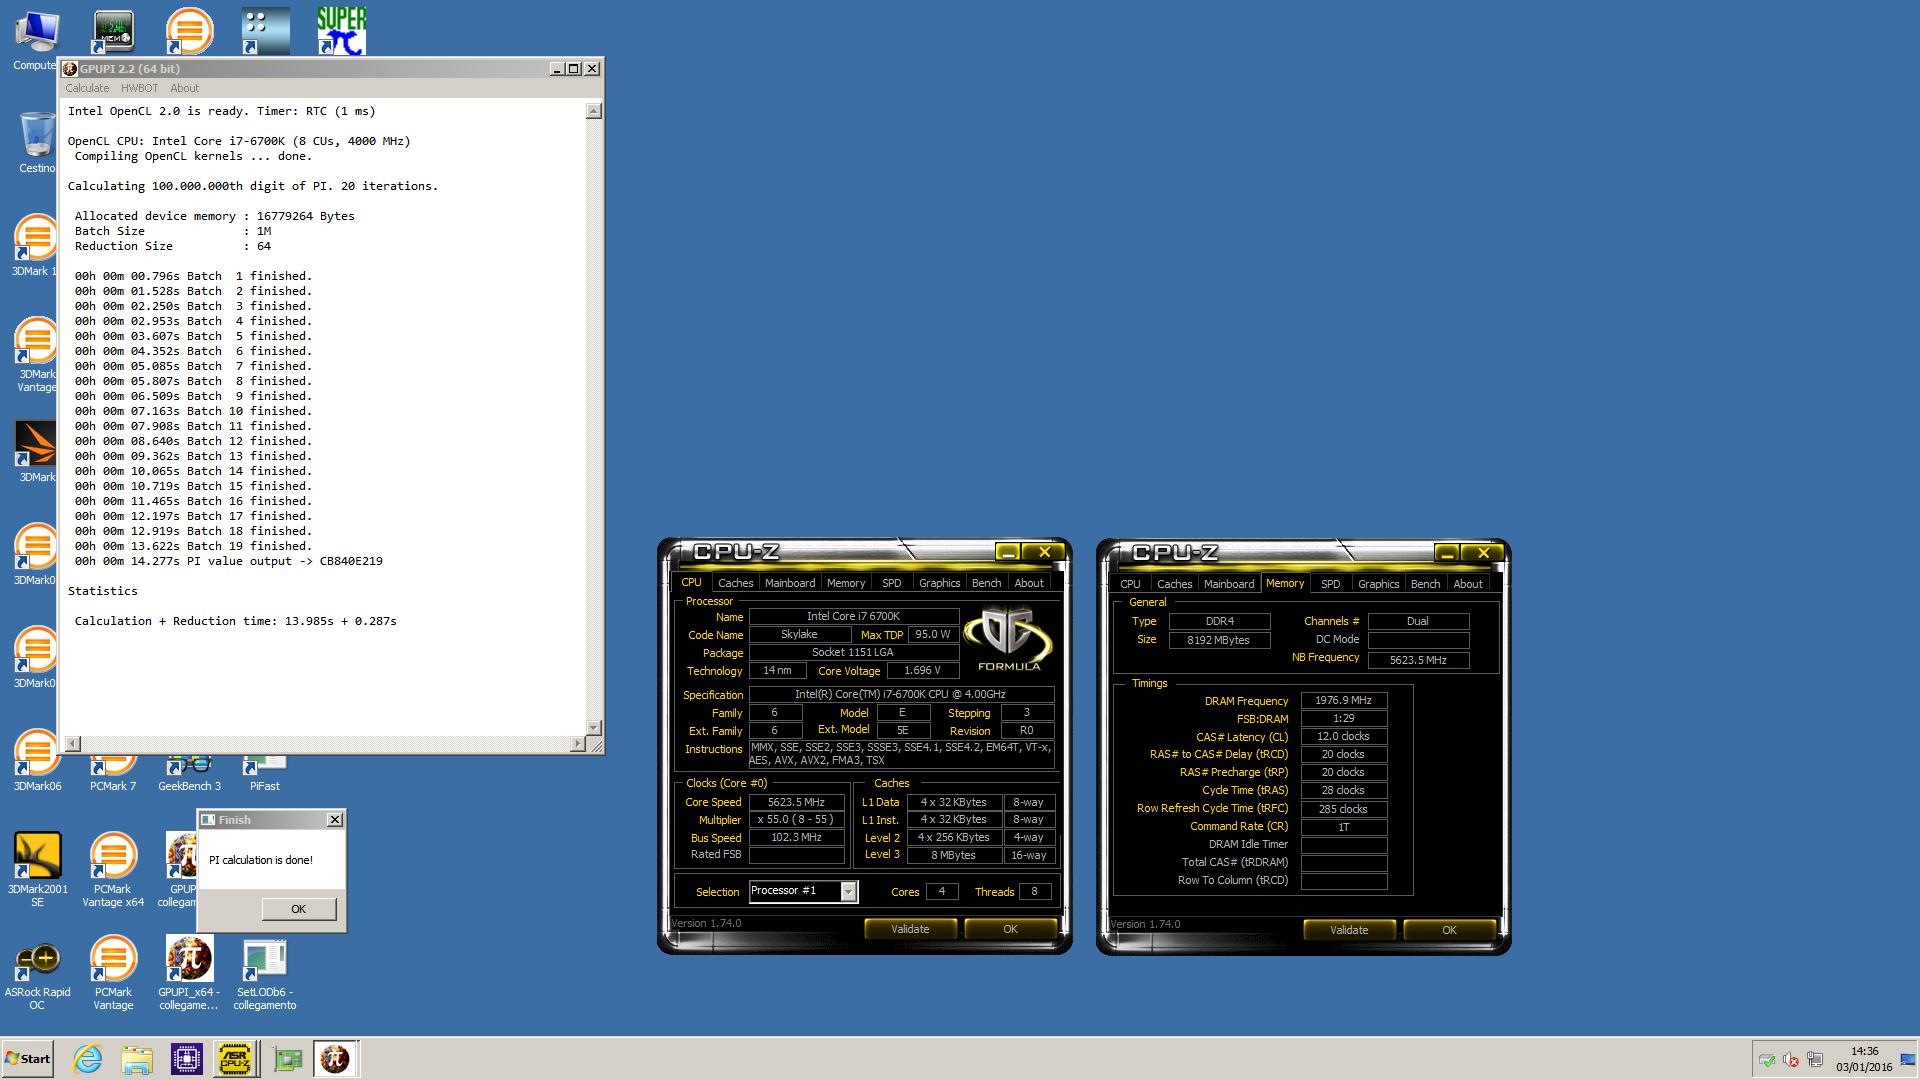Open the network tray icon
Image resolution: width=1920 pixels, height=1080 pixels.
1815,1060
